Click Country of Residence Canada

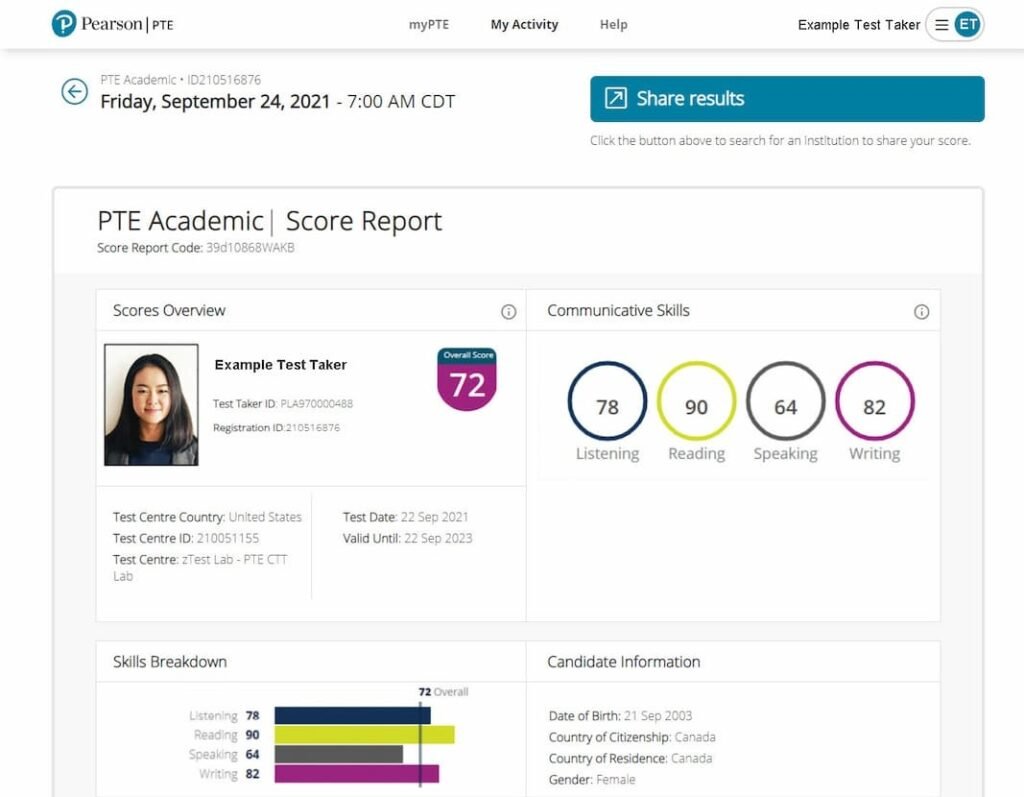tap(630, 758)
